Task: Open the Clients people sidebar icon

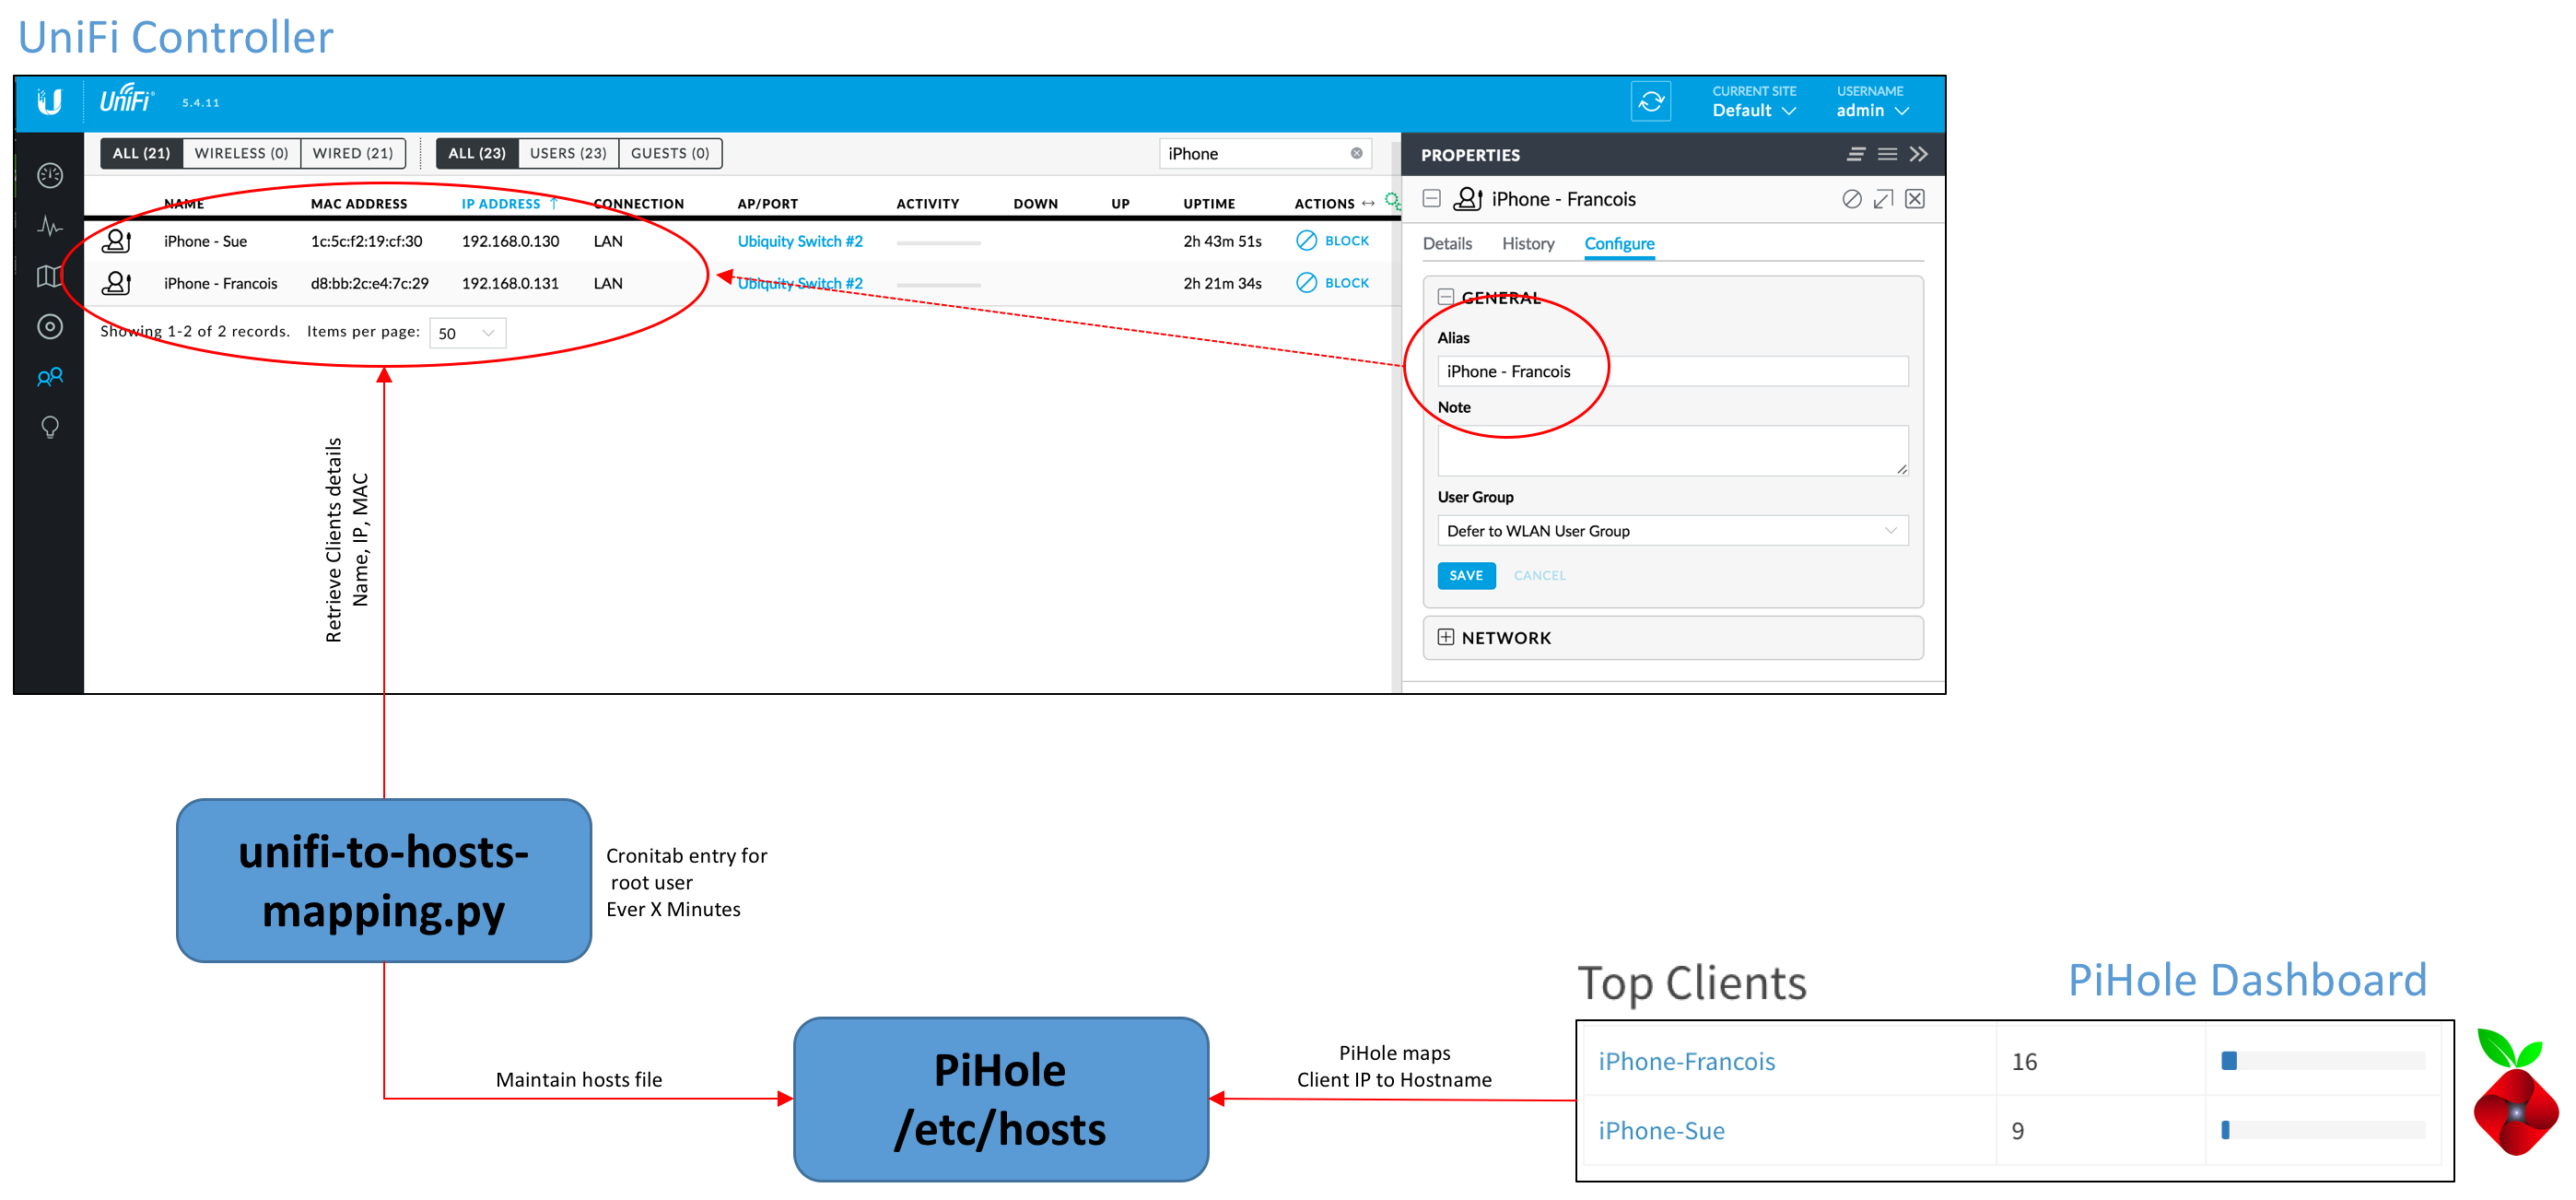Action: 50,377
